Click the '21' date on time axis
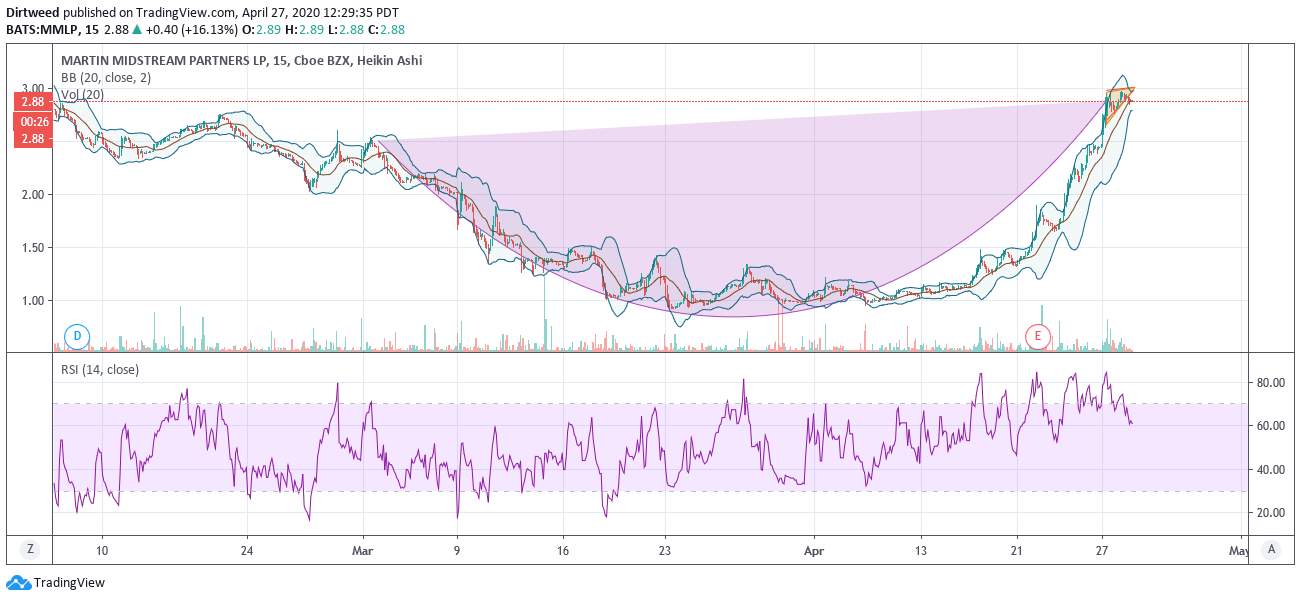 click(x=1016, y=550)
